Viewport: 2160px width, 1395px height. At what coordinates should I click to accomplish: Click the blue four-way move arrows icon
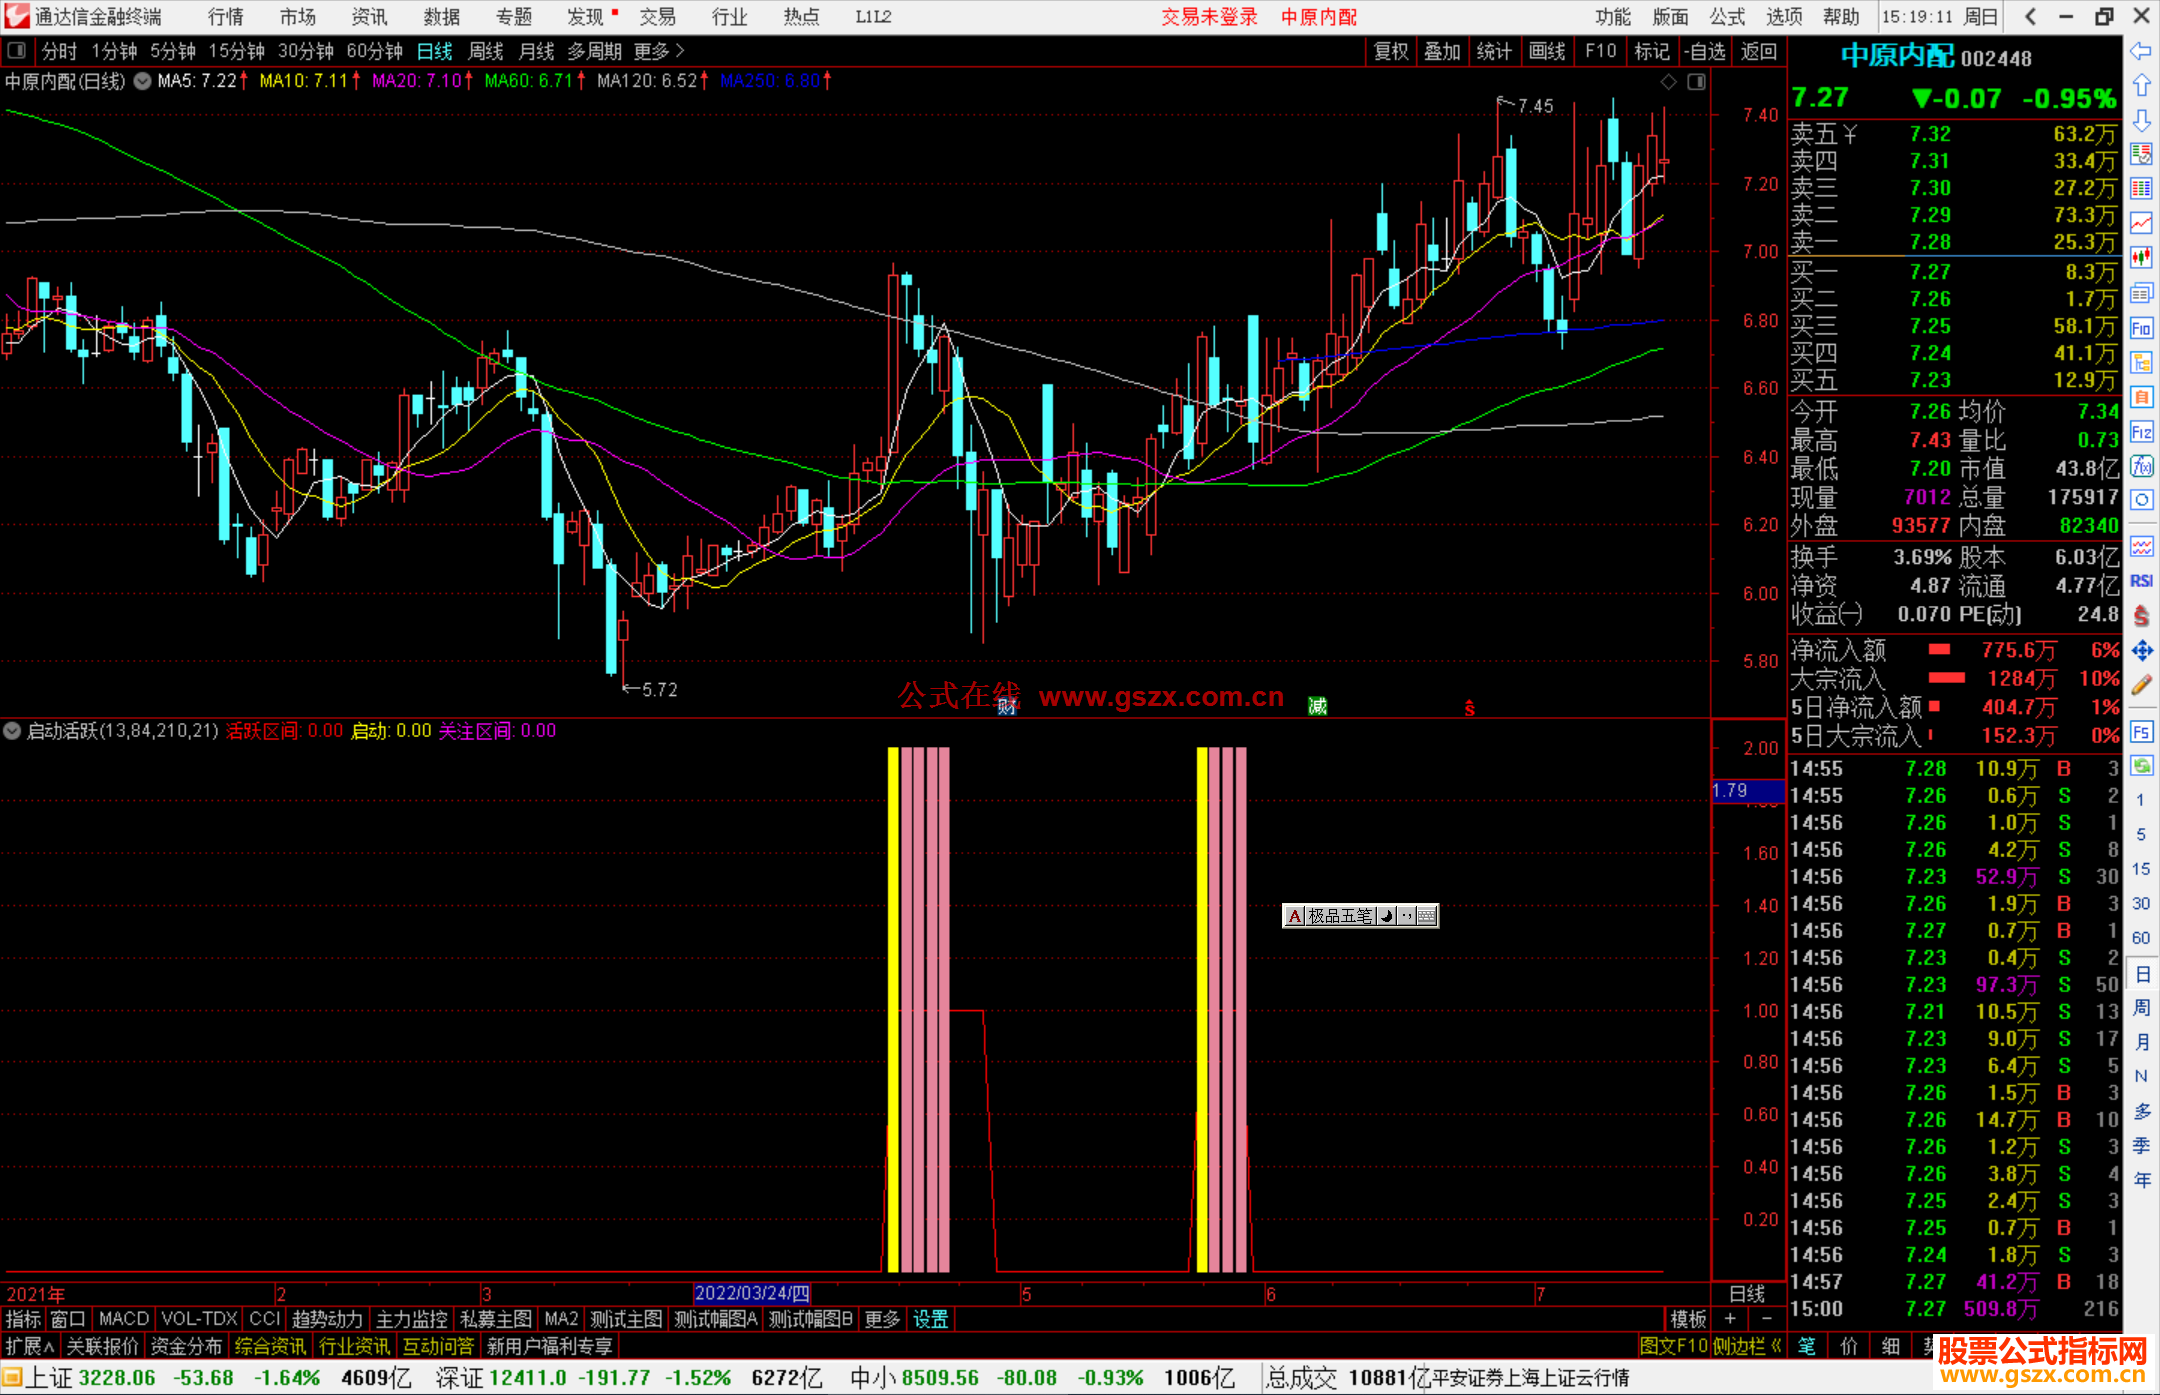(2141, 651)
